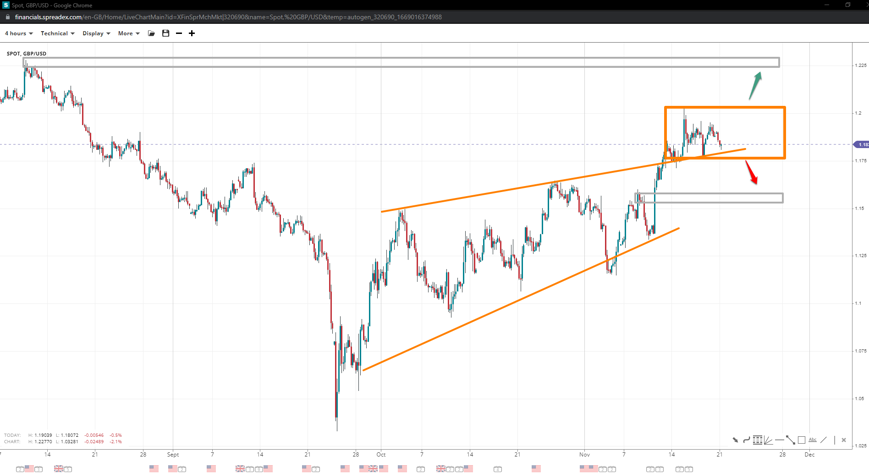Zoom out using the minus icon
869x473 pixels.
pos(179,33)
